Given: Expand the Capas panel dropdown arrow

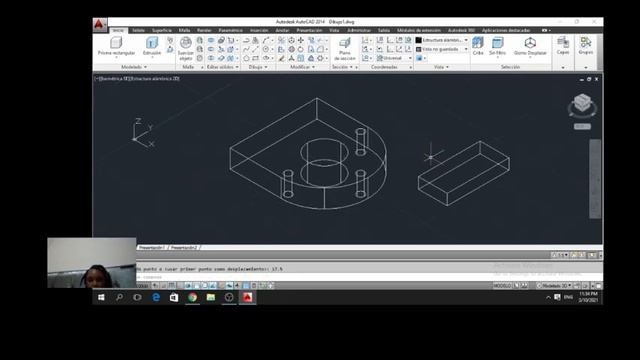Looking at the screenshot, I should click(563, 67).
